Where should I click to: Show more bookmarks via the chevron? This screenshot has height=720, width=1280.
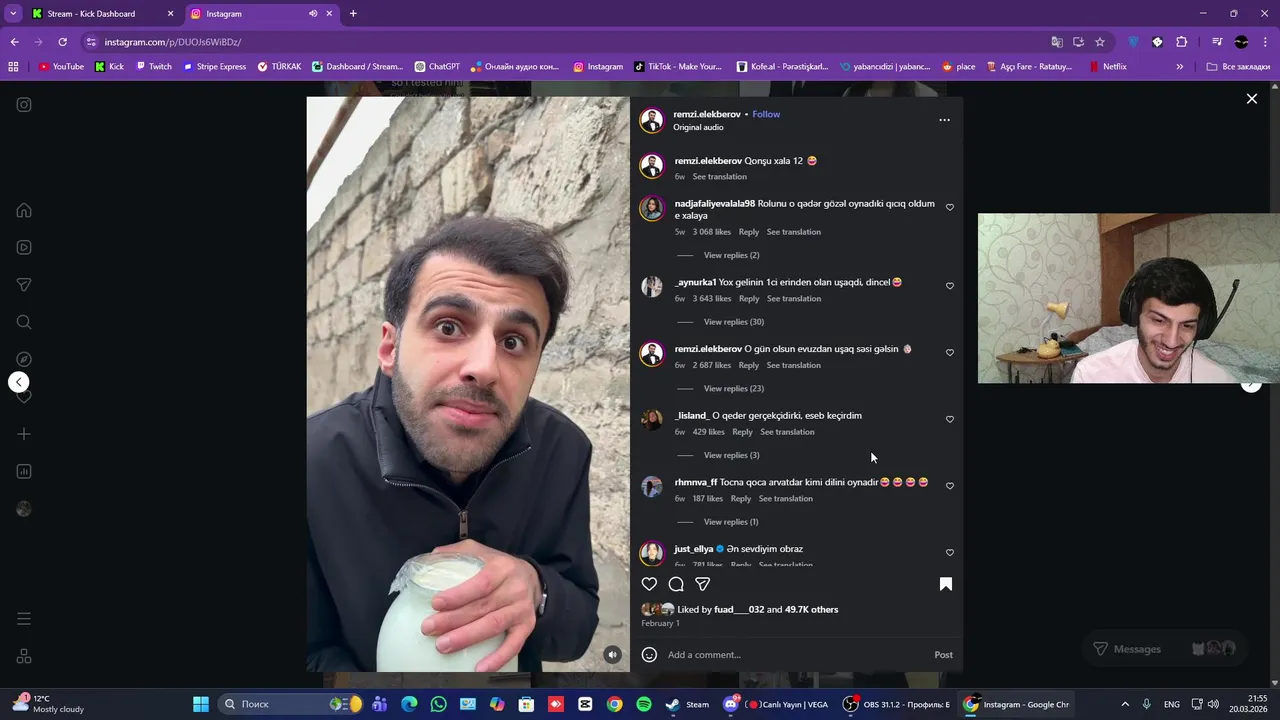(x=1180, y=67)
